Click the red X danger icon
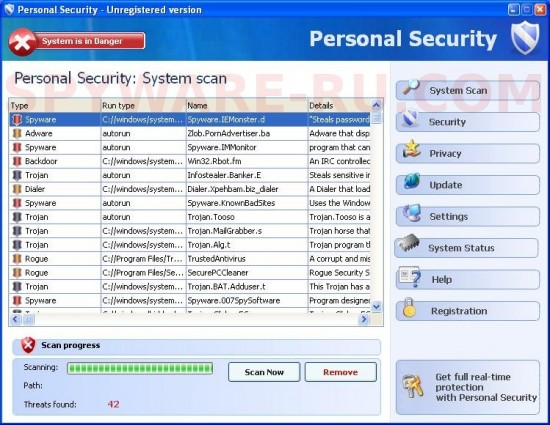The image size is (550, 425). (22, 42)
